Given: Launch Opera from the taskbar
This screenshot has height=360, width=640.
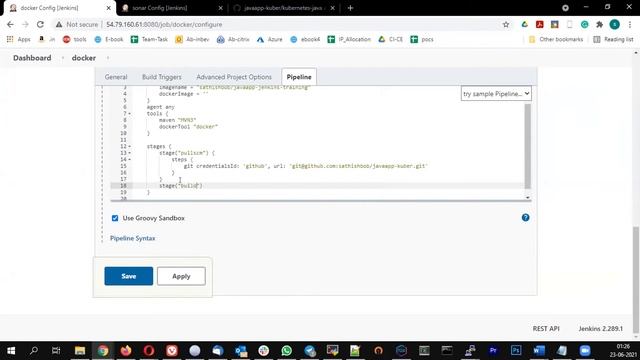Looking at the screenshot, I should tap(149, 351).
